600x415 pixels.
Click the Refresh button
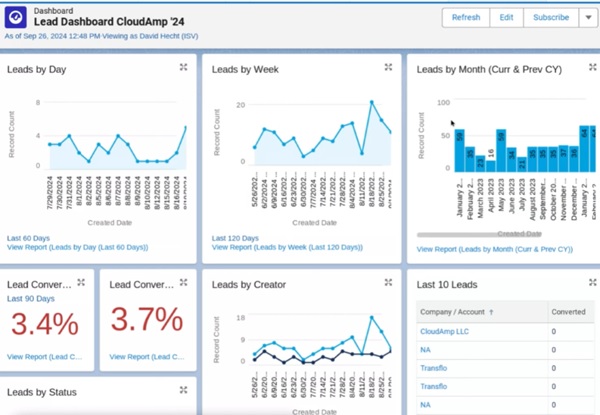pyautogui.click(x=465, y=17)
